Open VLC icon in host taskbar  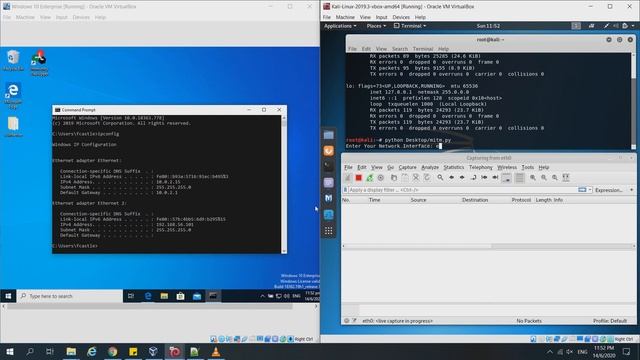coord(216,351)
